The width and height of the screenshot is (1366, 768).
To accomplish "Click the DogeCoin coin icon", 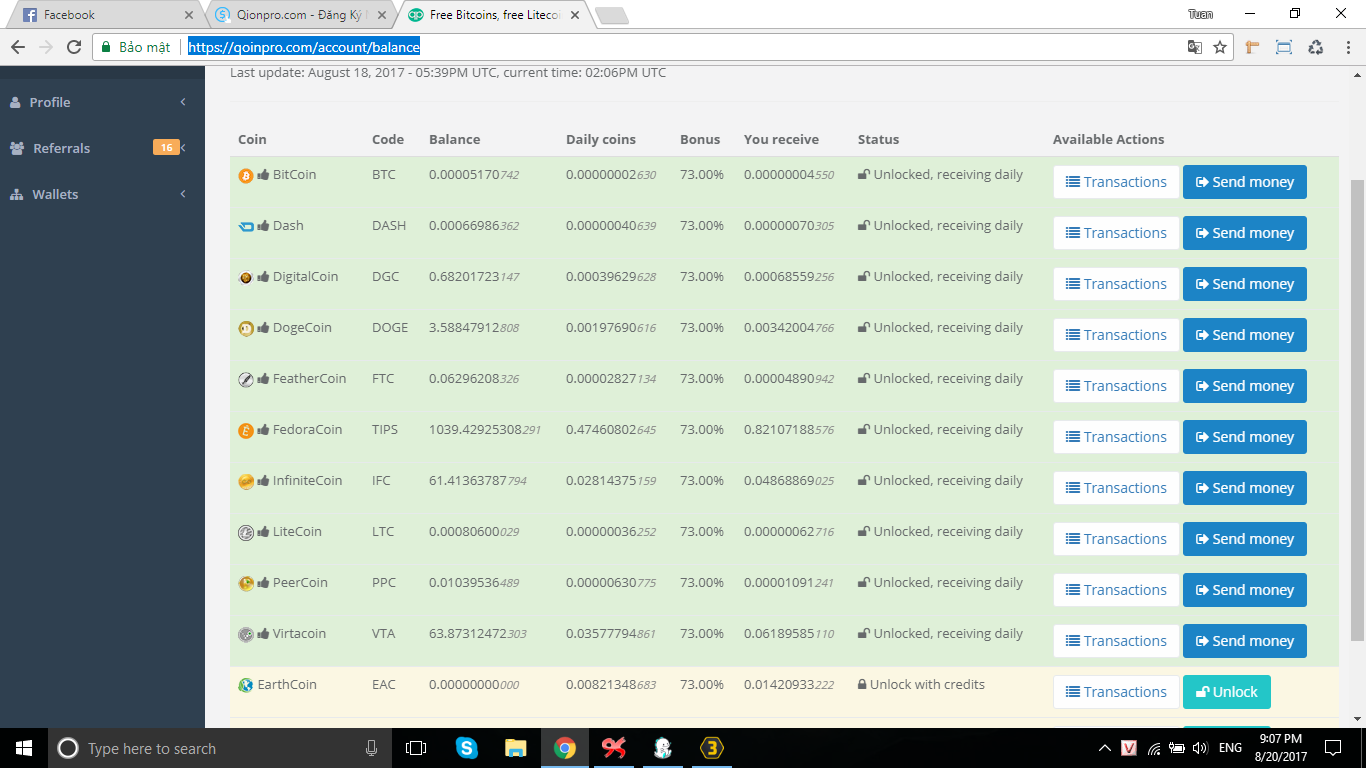I will [x=245, y=329].
